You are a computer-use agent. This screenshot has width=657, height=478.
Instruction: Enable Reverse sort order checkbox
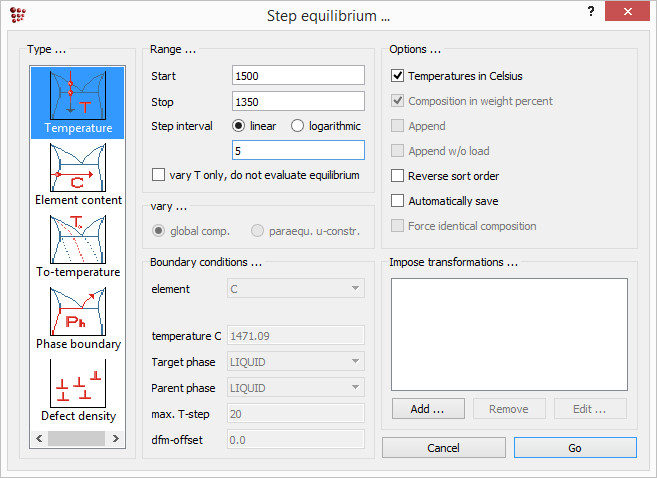tap(398, 176)
